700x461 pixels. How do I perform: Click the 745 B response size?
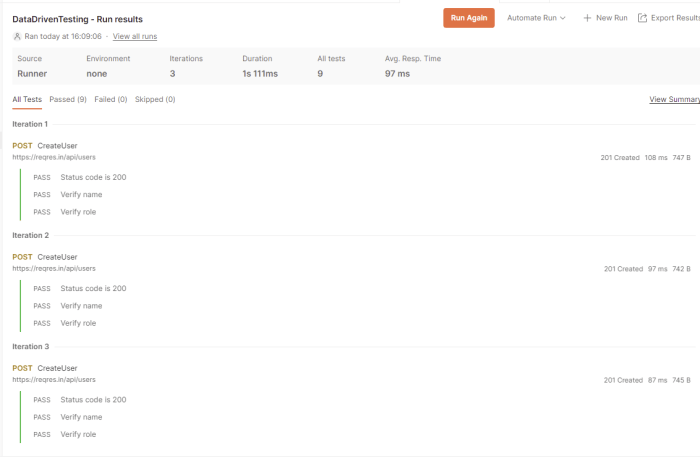pyautogui.click(x=681, y=380)
